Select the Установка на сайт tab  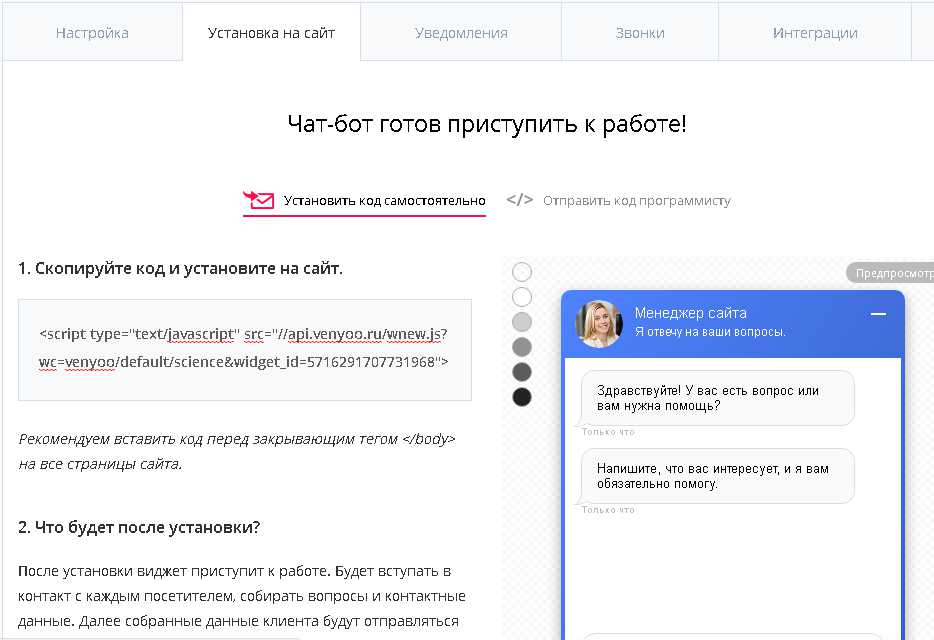(x=271, y=33)
